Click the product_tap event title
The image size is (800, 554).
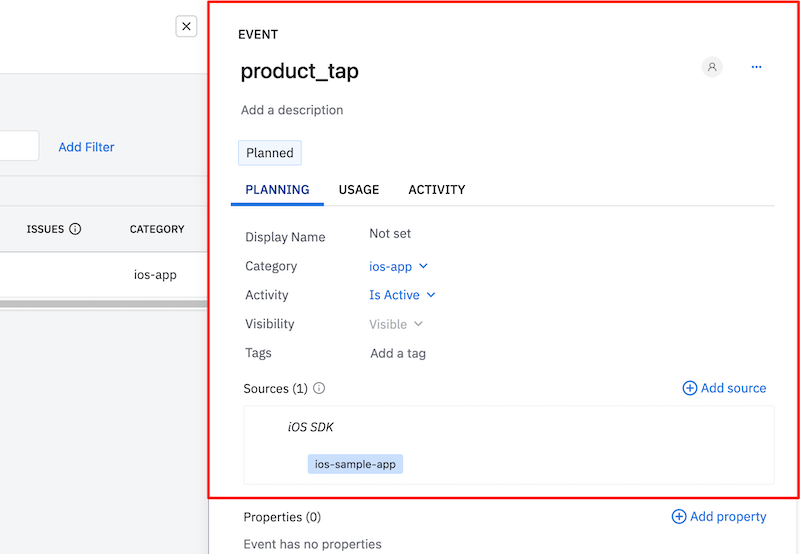tap(300, 71)
